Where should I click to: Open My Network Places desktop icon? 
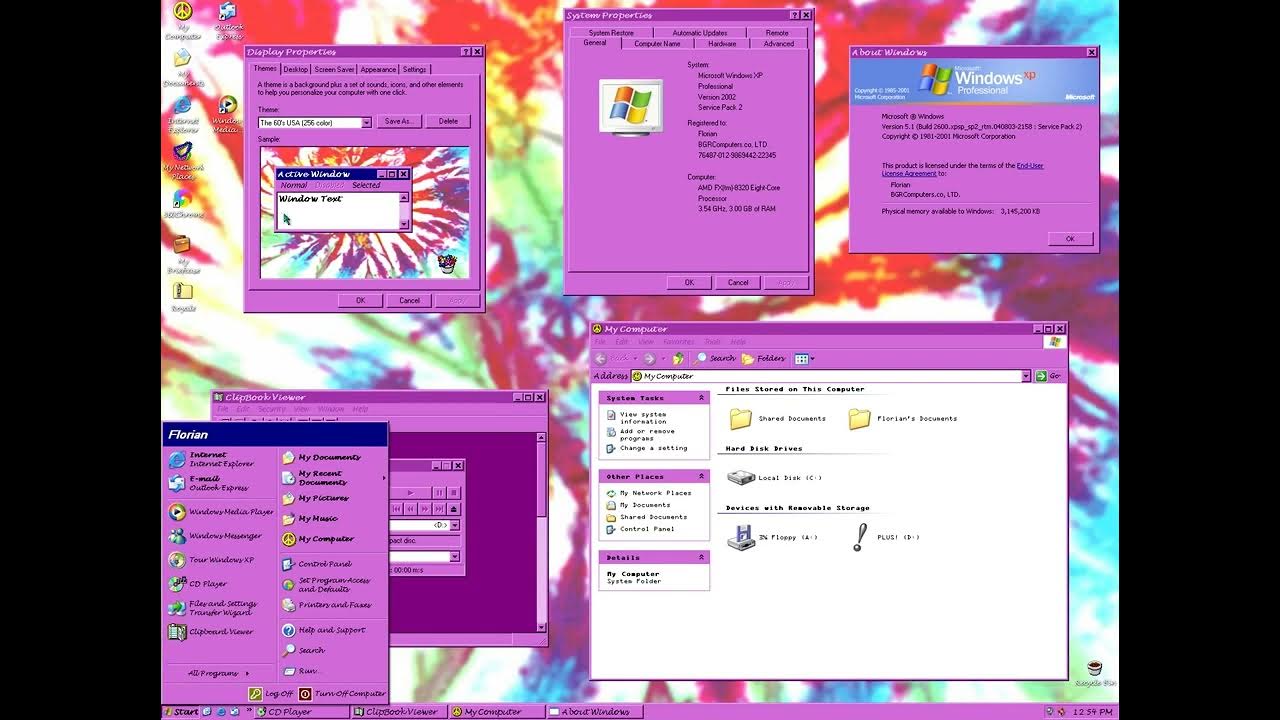click(182, 160)
